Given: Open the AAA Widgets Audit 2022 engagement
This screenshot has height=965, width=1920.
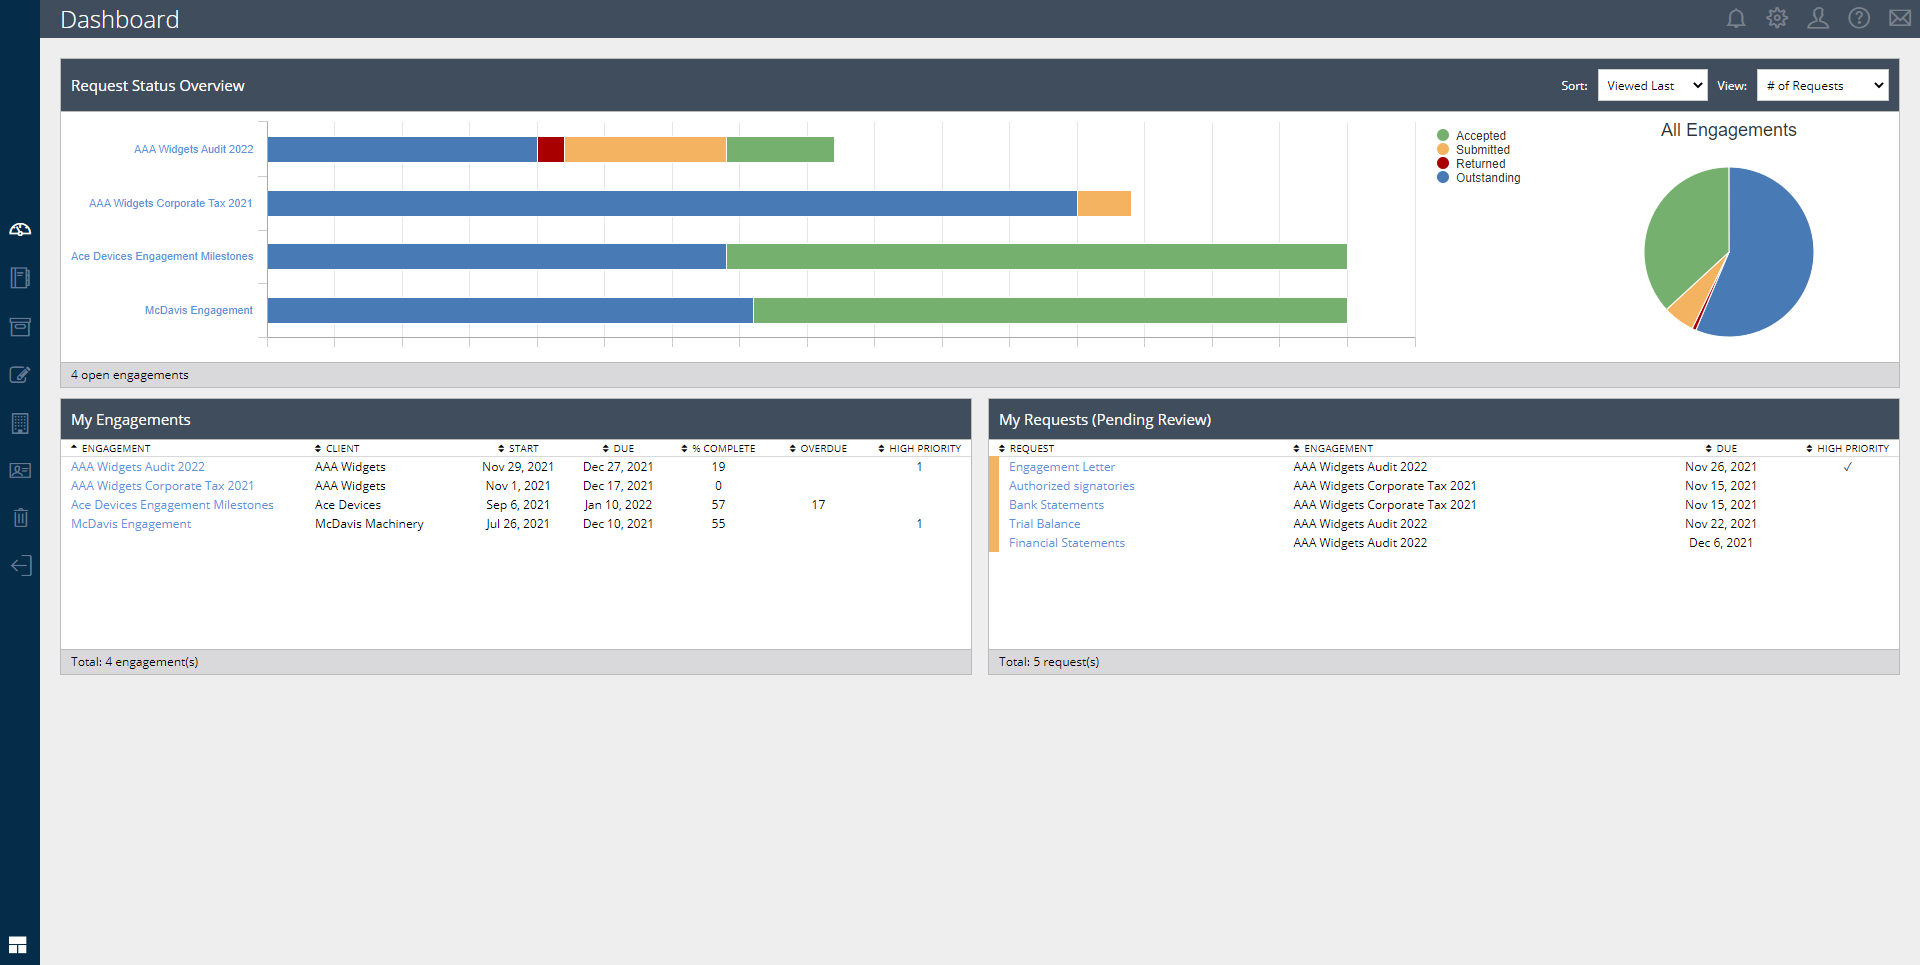Looking at the screenshot, I should pos(137,466).
